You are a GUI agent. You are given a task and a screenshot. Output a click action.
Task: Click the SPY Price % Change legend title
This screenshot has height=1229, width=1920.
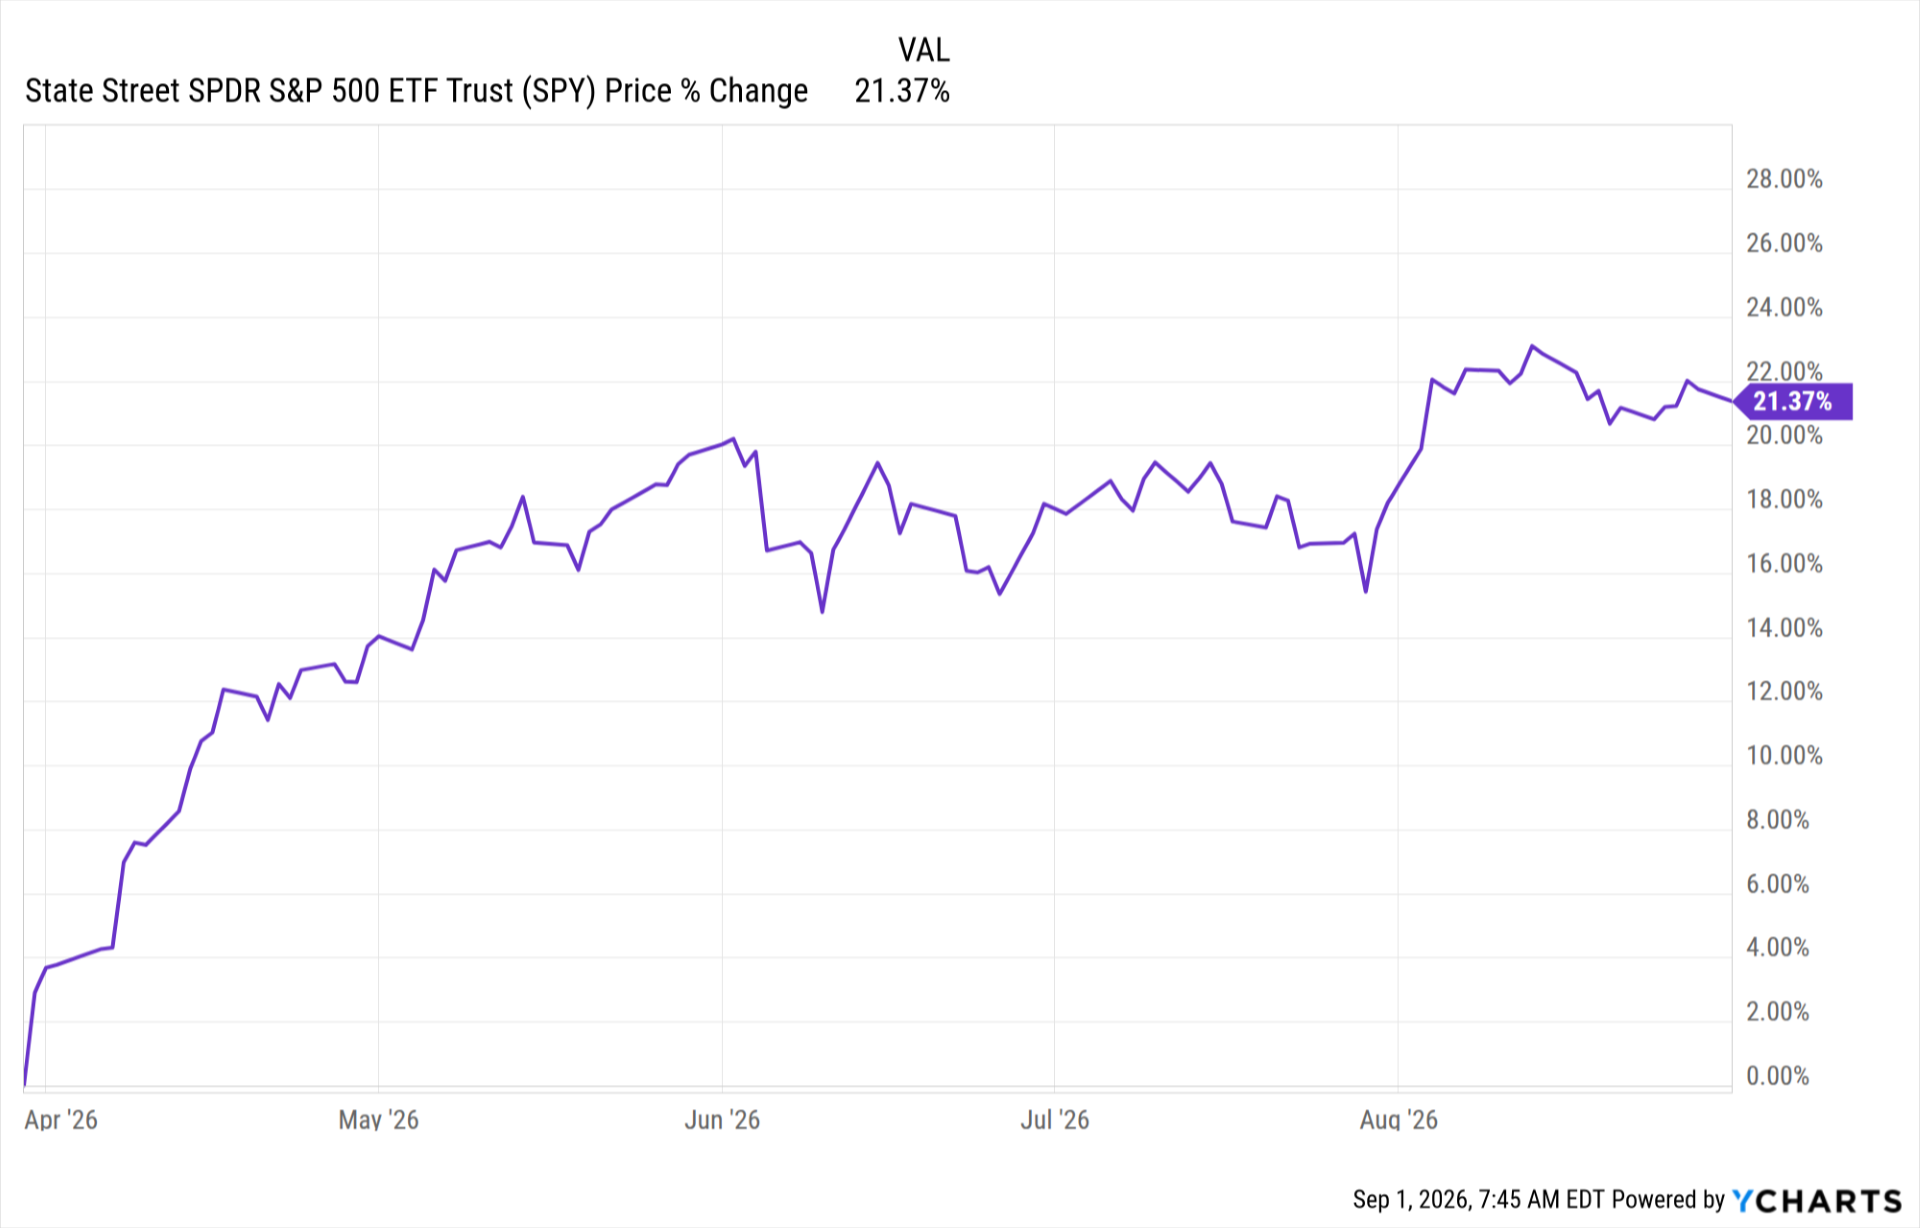coord(416,90)
